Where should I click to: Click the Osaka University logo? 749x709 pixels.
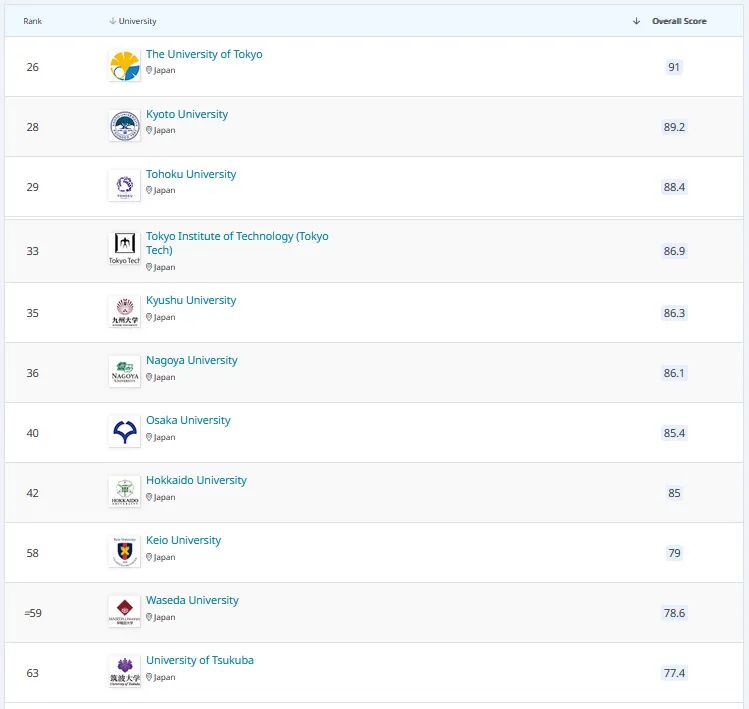point(125,432)
